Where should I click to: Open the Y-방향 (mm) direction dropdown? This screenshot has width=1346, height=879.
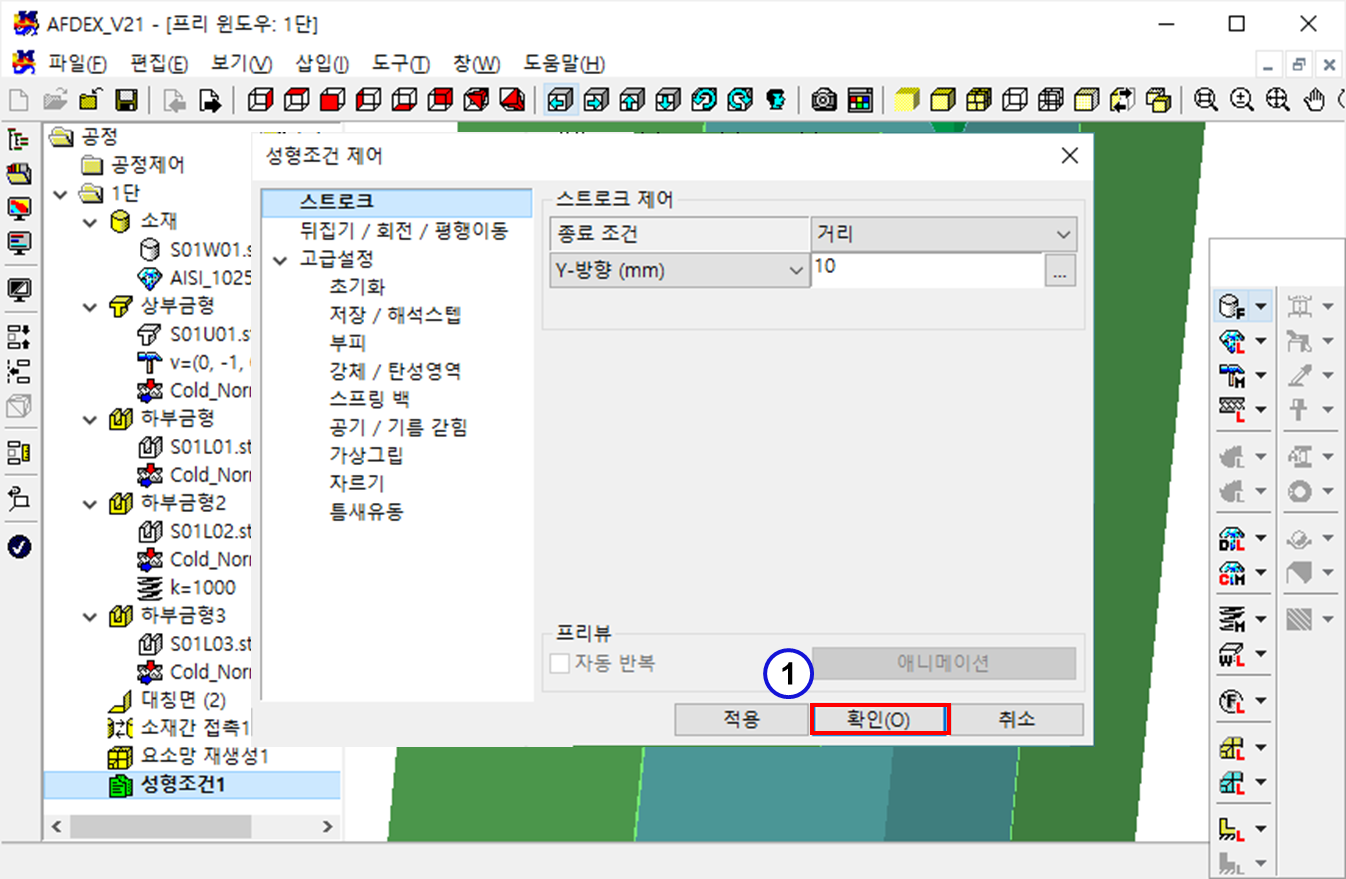tap(679, 270)
